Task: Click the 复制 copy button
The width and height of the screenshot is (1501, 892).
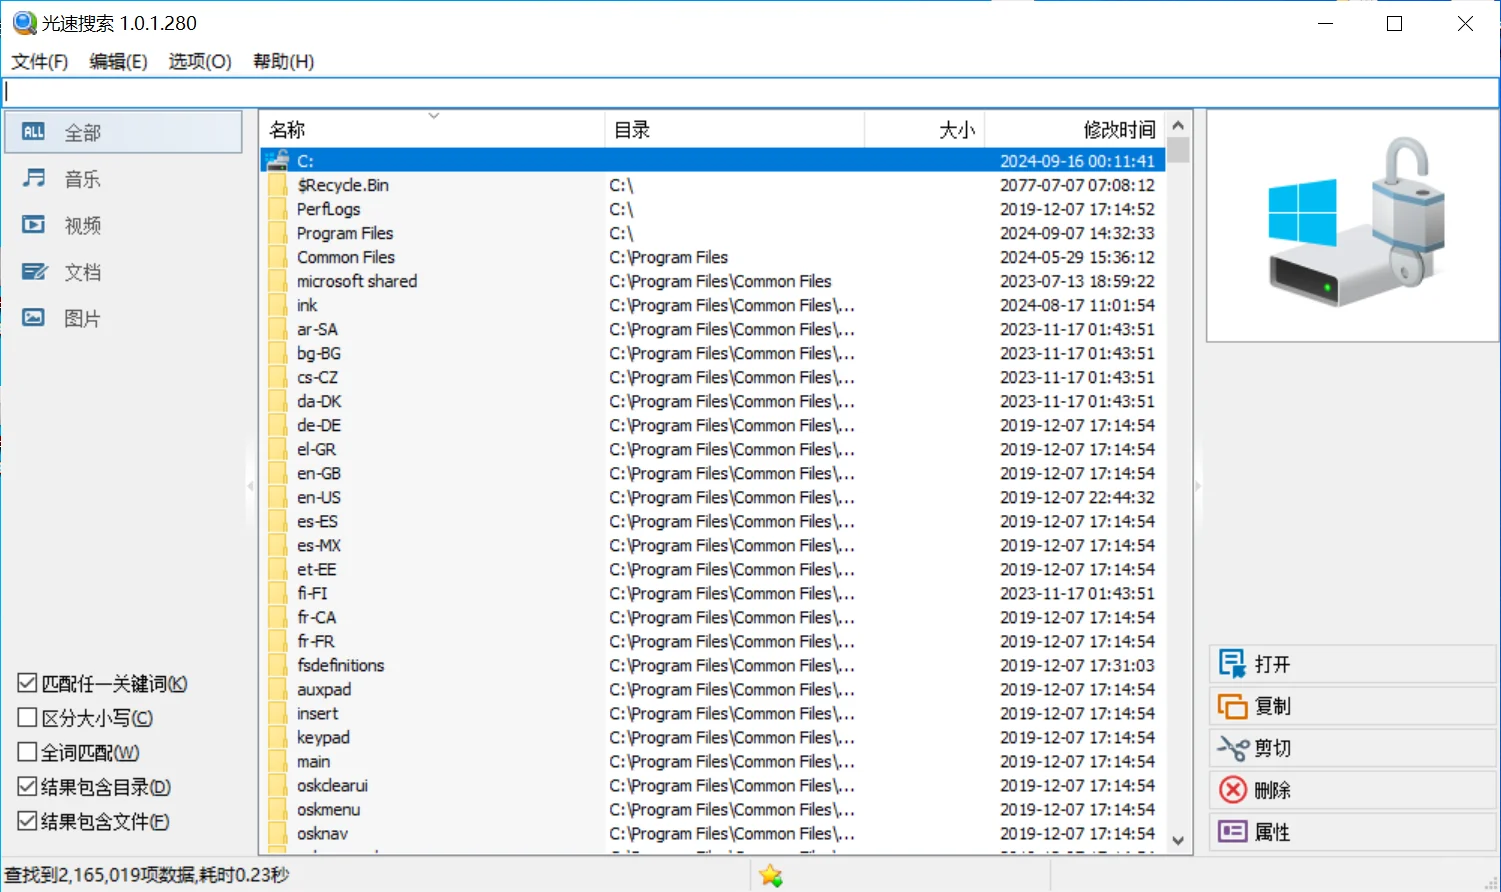Action: (1353, 706)
